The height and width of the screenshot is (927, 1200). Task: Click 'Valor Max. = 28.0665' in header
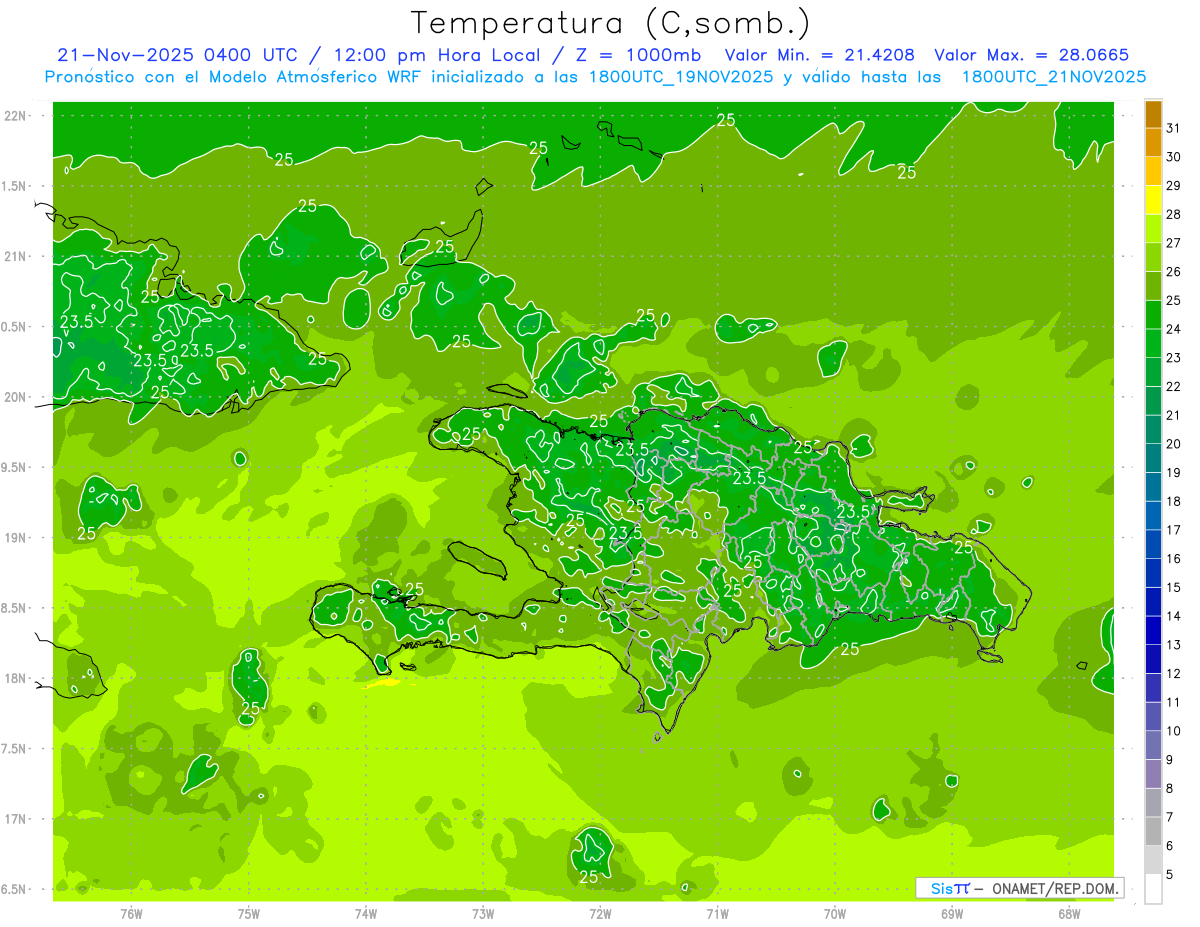pyautogui.click(x=1032, y=55)
